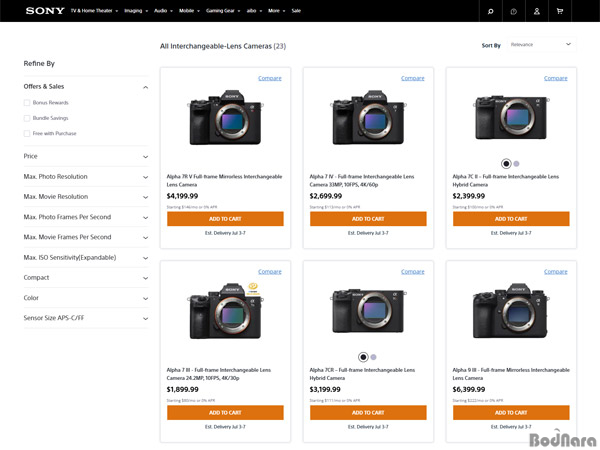This screenshot has height=450, width=600.
Task: Select black color for Alpha 7CR
Action: click(363, 357)
